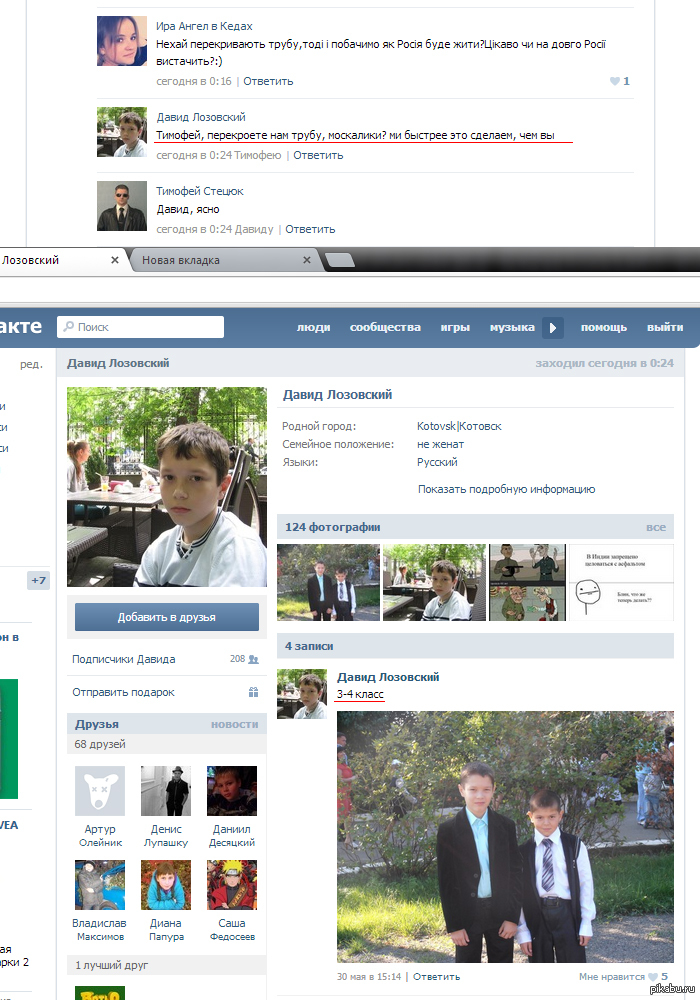Open Артур Олейник's friend avatar
Viewport: 700px width, 1000px height.
(100, 791)
